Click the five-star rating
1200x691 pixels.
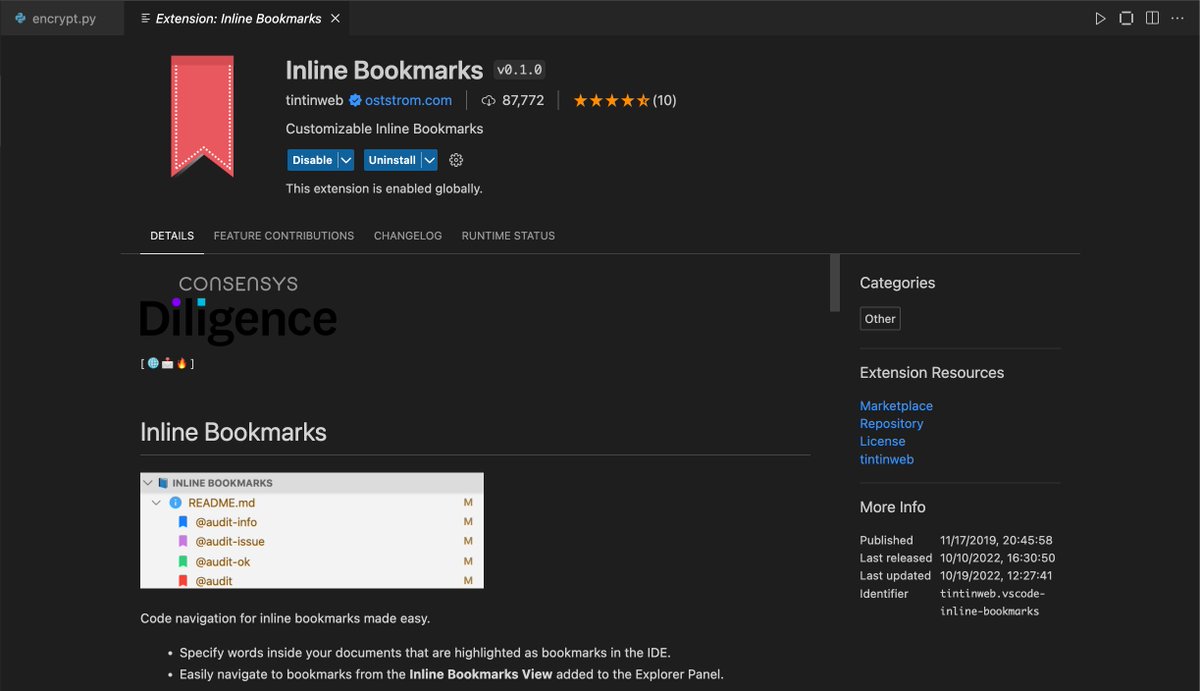[x=611, y=100]
